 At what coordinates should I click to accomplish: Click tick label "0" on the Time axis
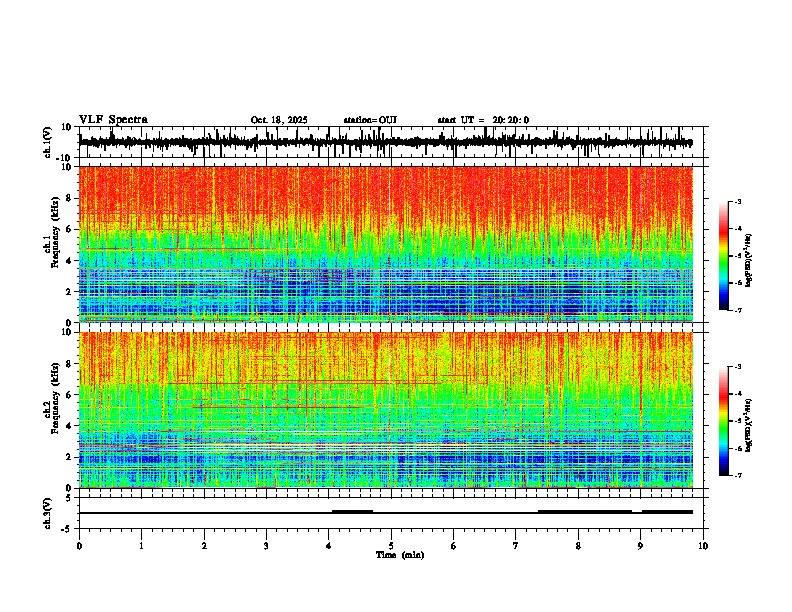(79, 546)
